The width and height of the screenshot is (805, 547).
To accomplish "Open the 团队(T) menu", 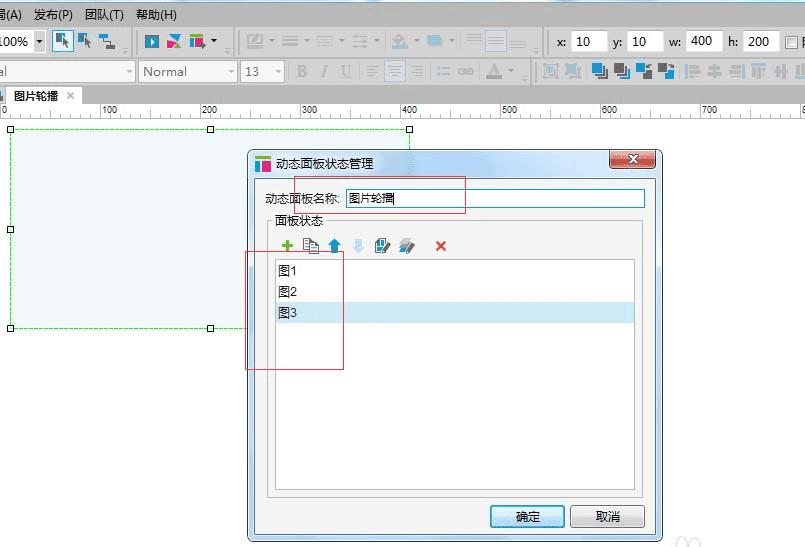I will 104,14.
